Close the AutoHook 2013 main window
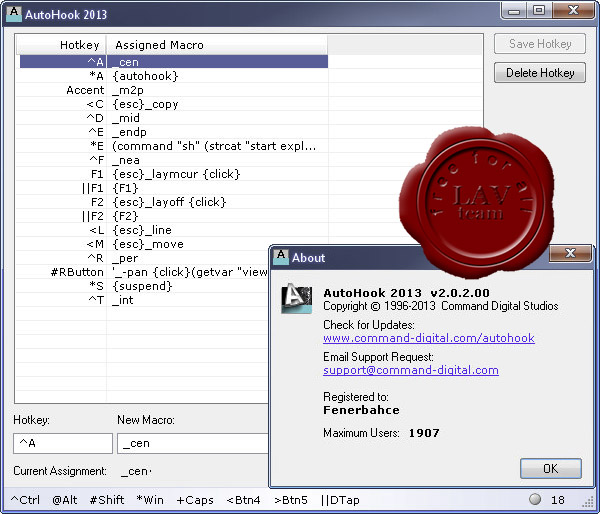Image resolution: width=600 pixels, height=514 pixels. pyautogui.click(x=573, y=11)
